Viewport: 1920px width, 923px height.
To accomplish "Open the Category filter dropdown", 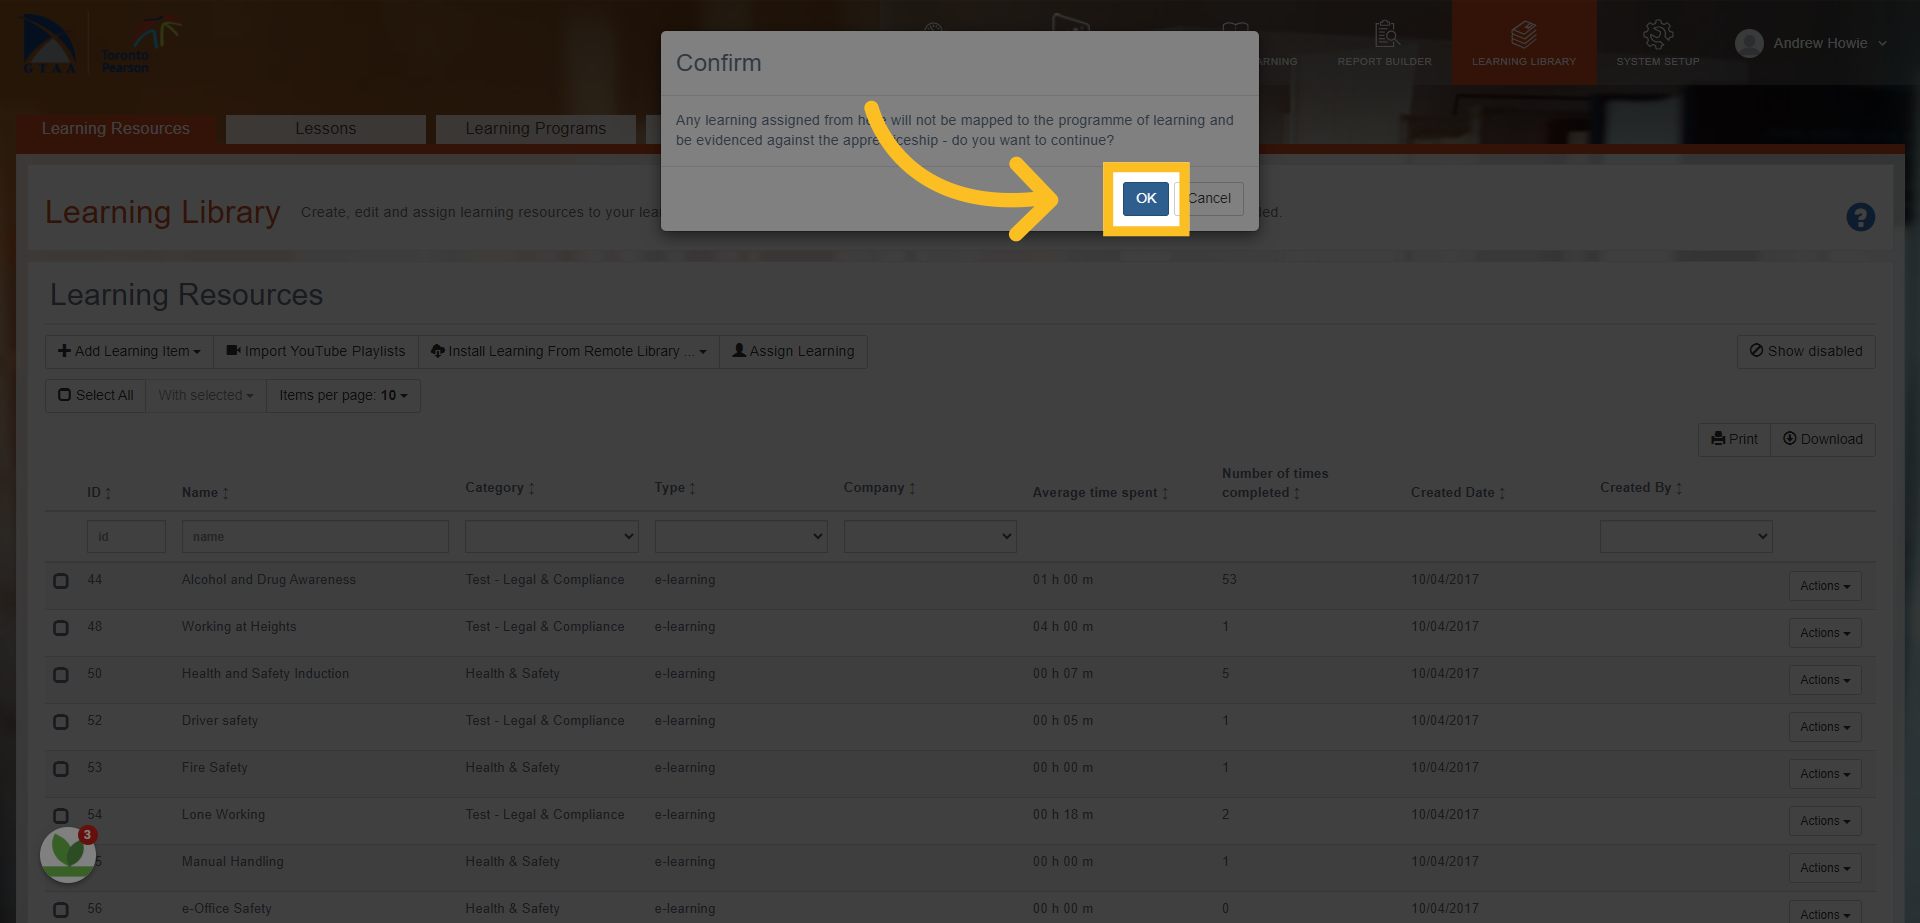I will pos(552,536).
